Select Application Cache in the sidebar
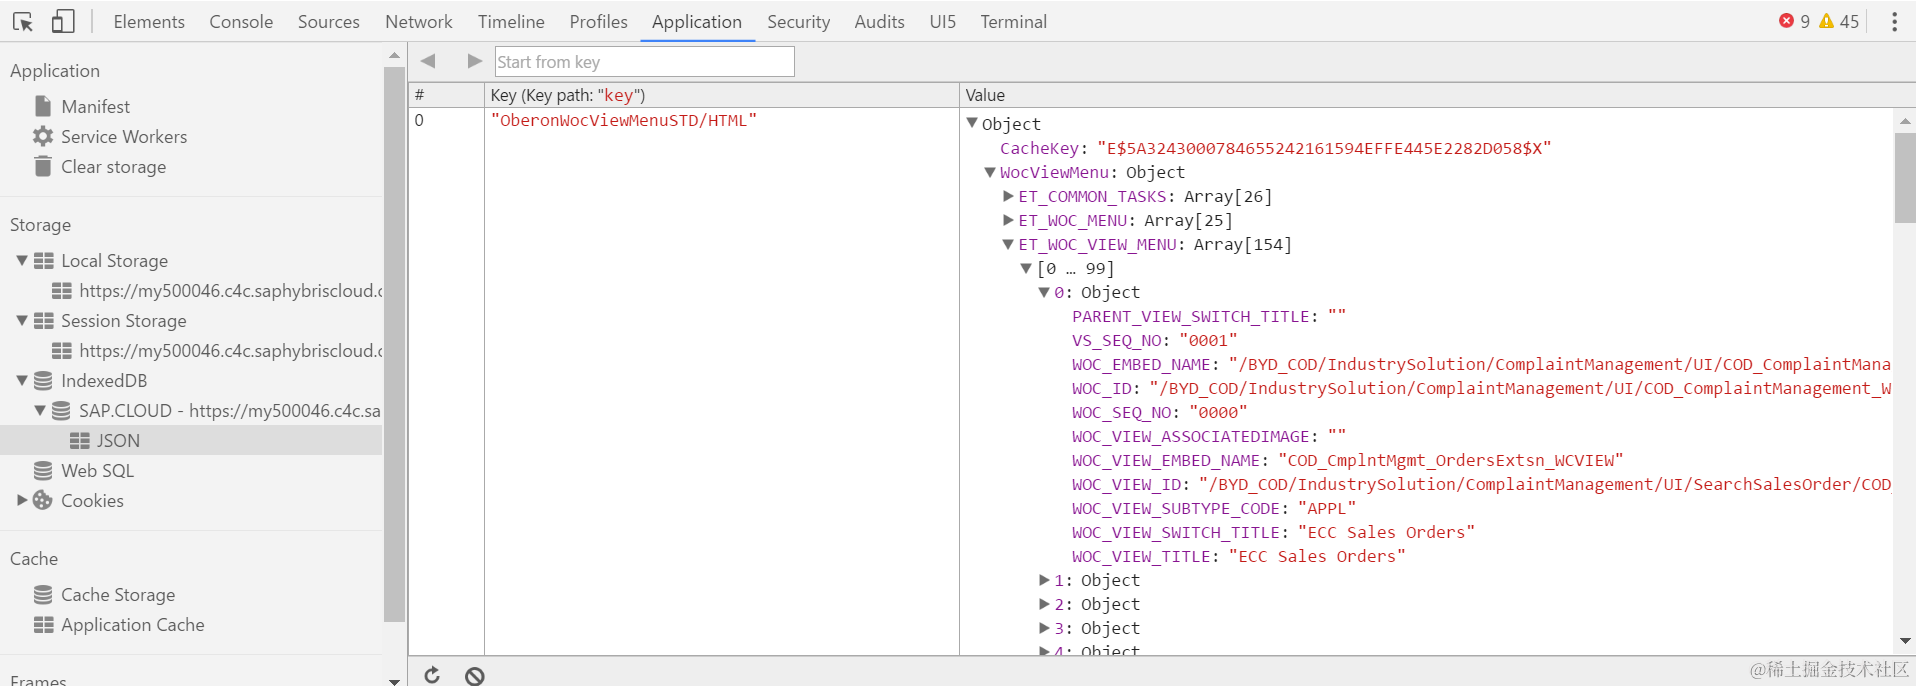 point(133,624)
